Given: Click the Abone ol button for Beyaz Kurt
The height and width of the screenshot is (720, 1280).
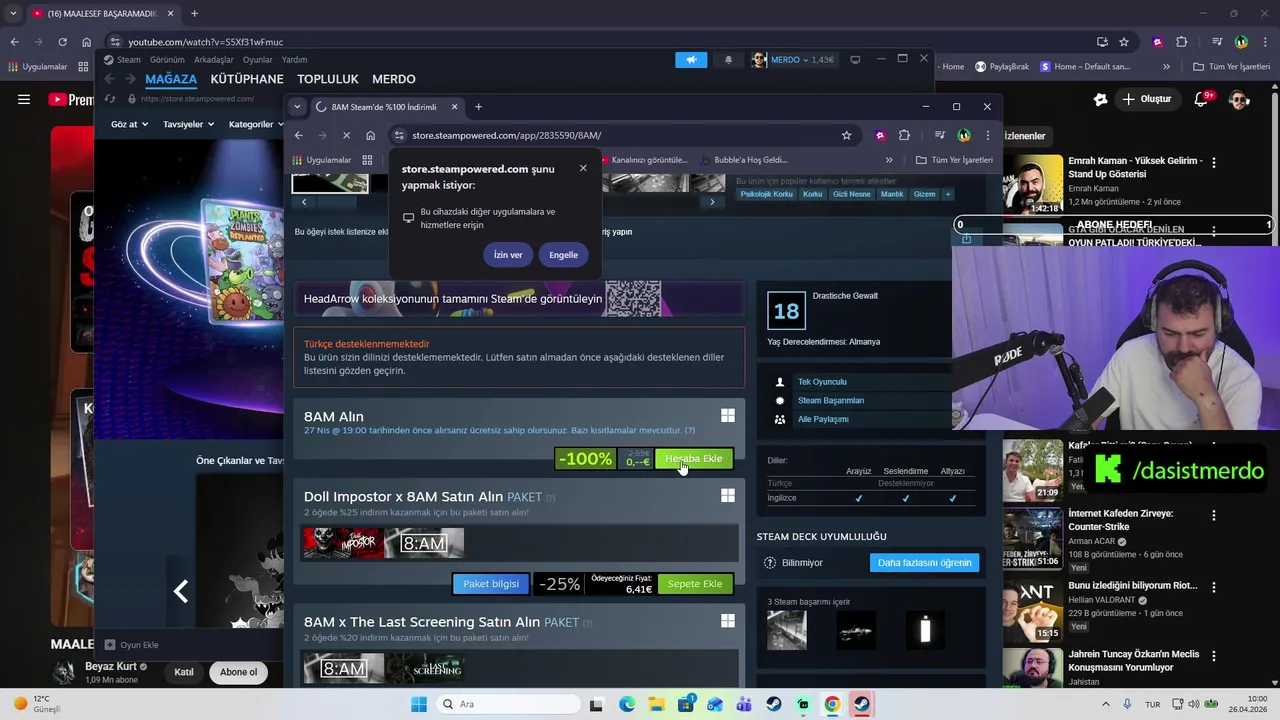Looking at the screenshot, I should coord(239,672).
